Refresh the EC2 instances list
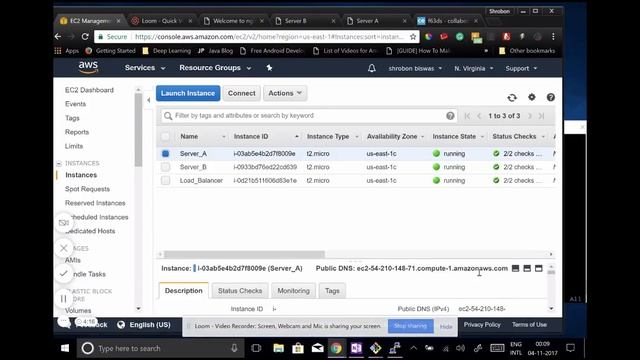640x360 pixels. [512, 98]
